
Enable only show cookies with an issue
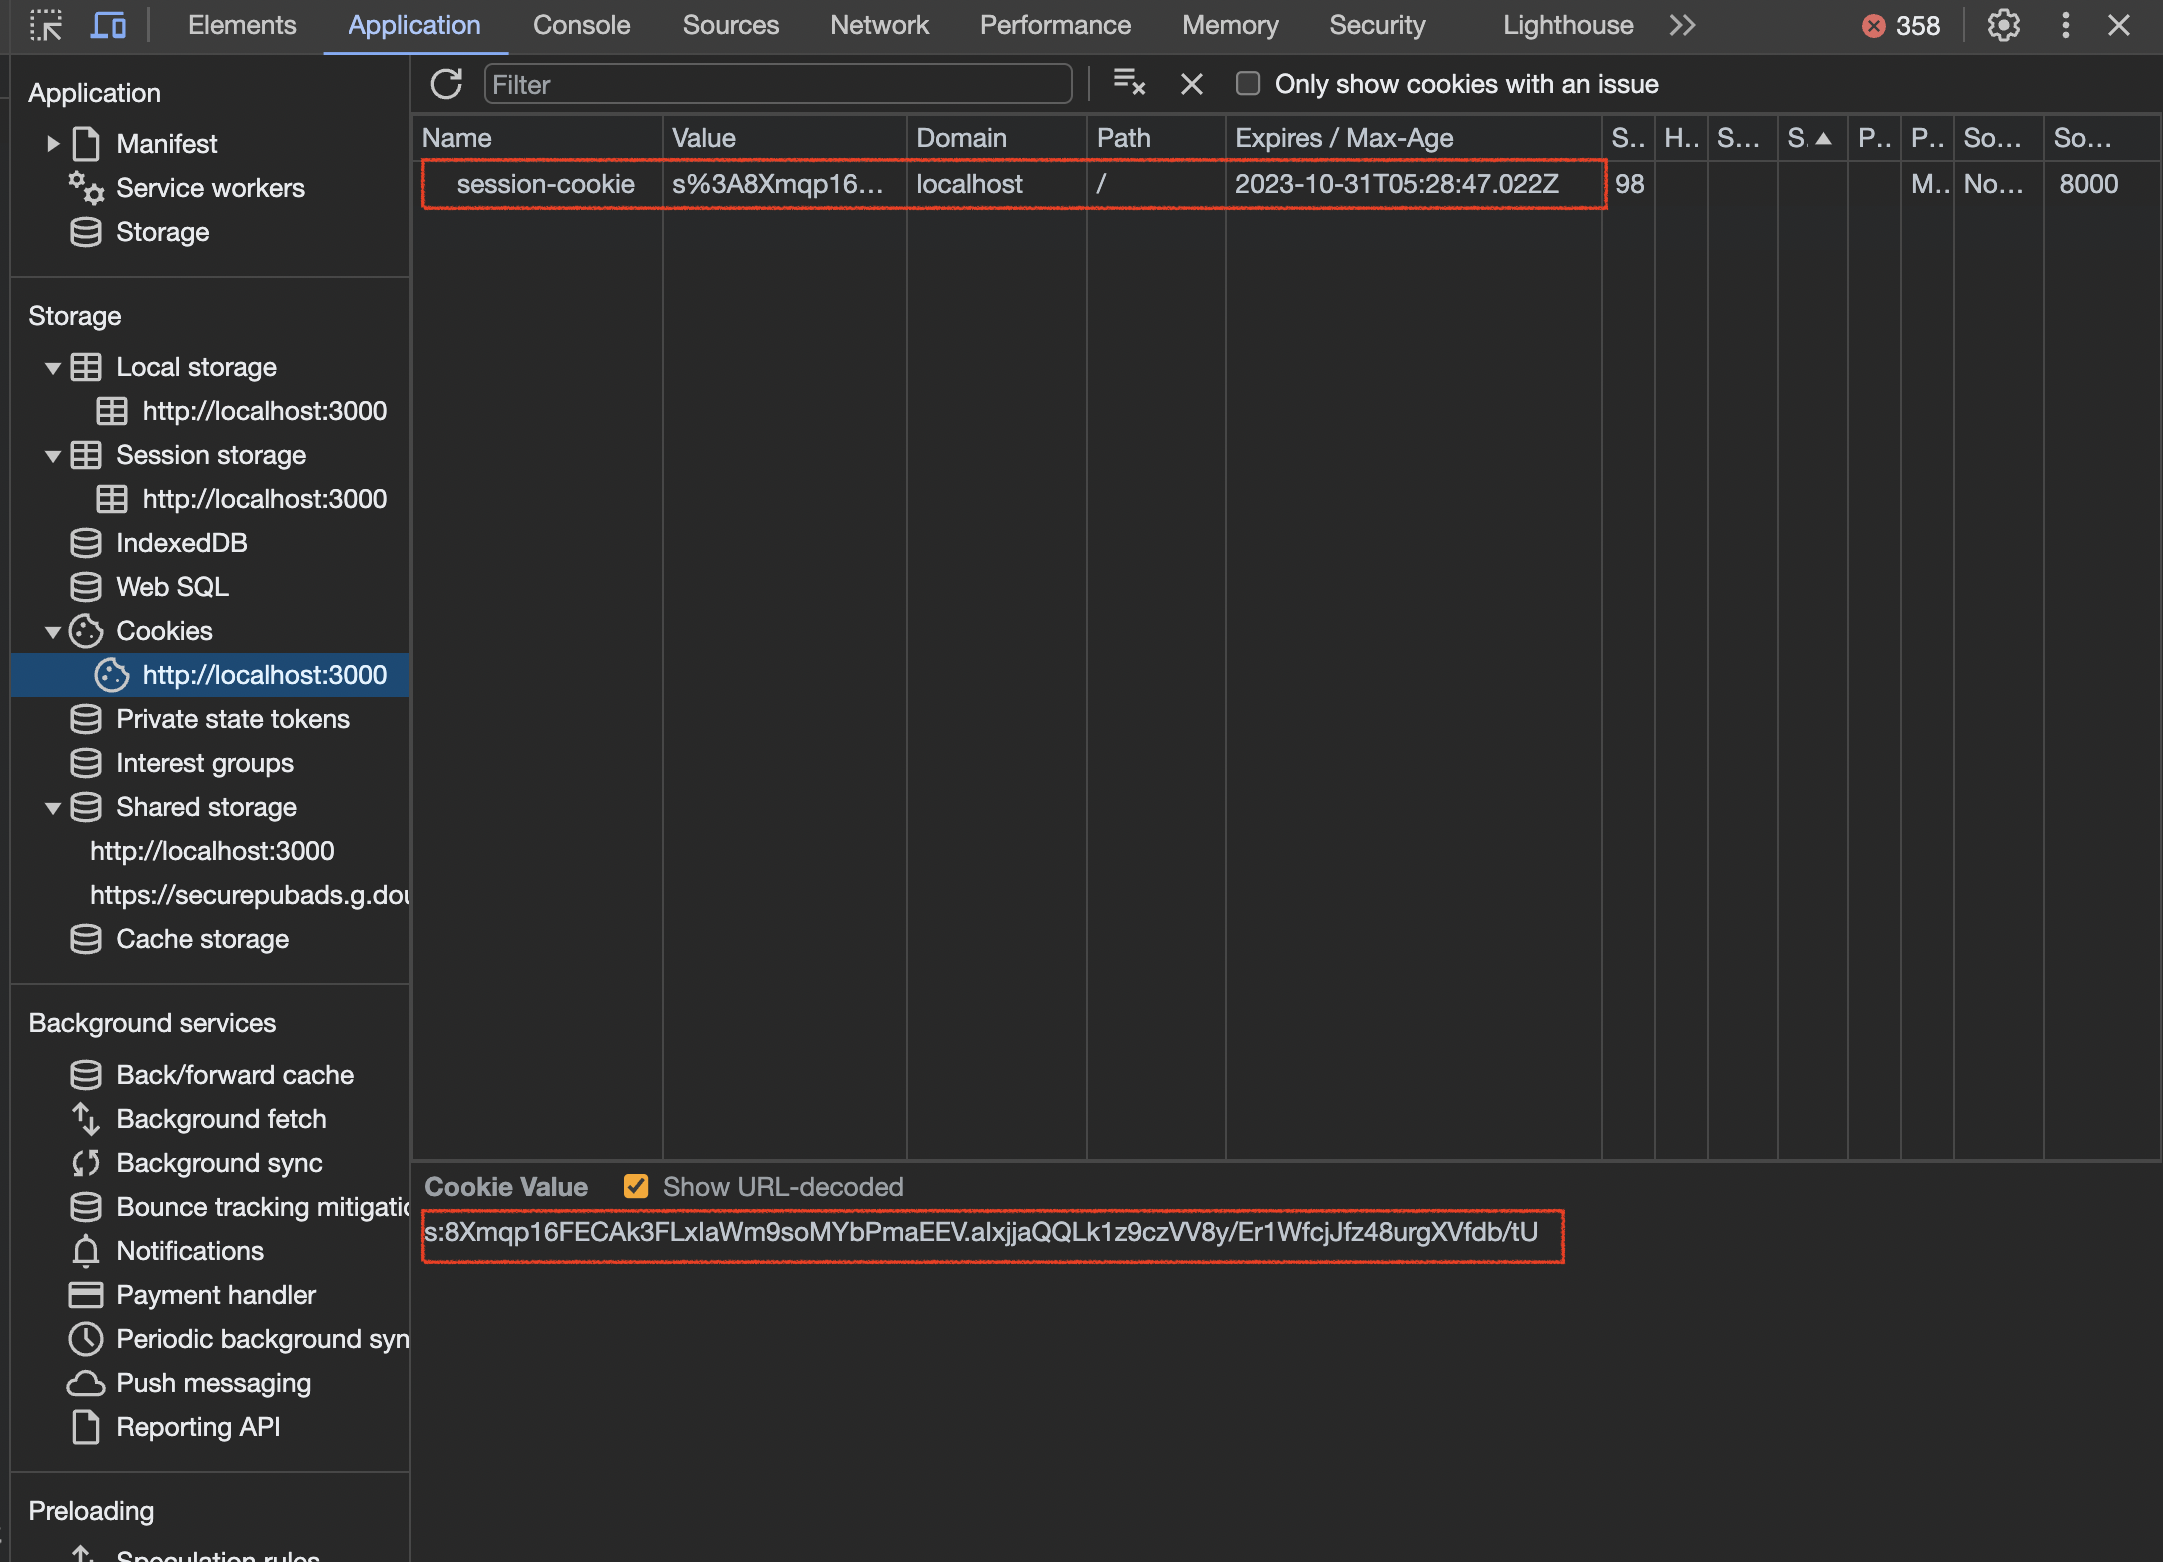[1247, 84]
